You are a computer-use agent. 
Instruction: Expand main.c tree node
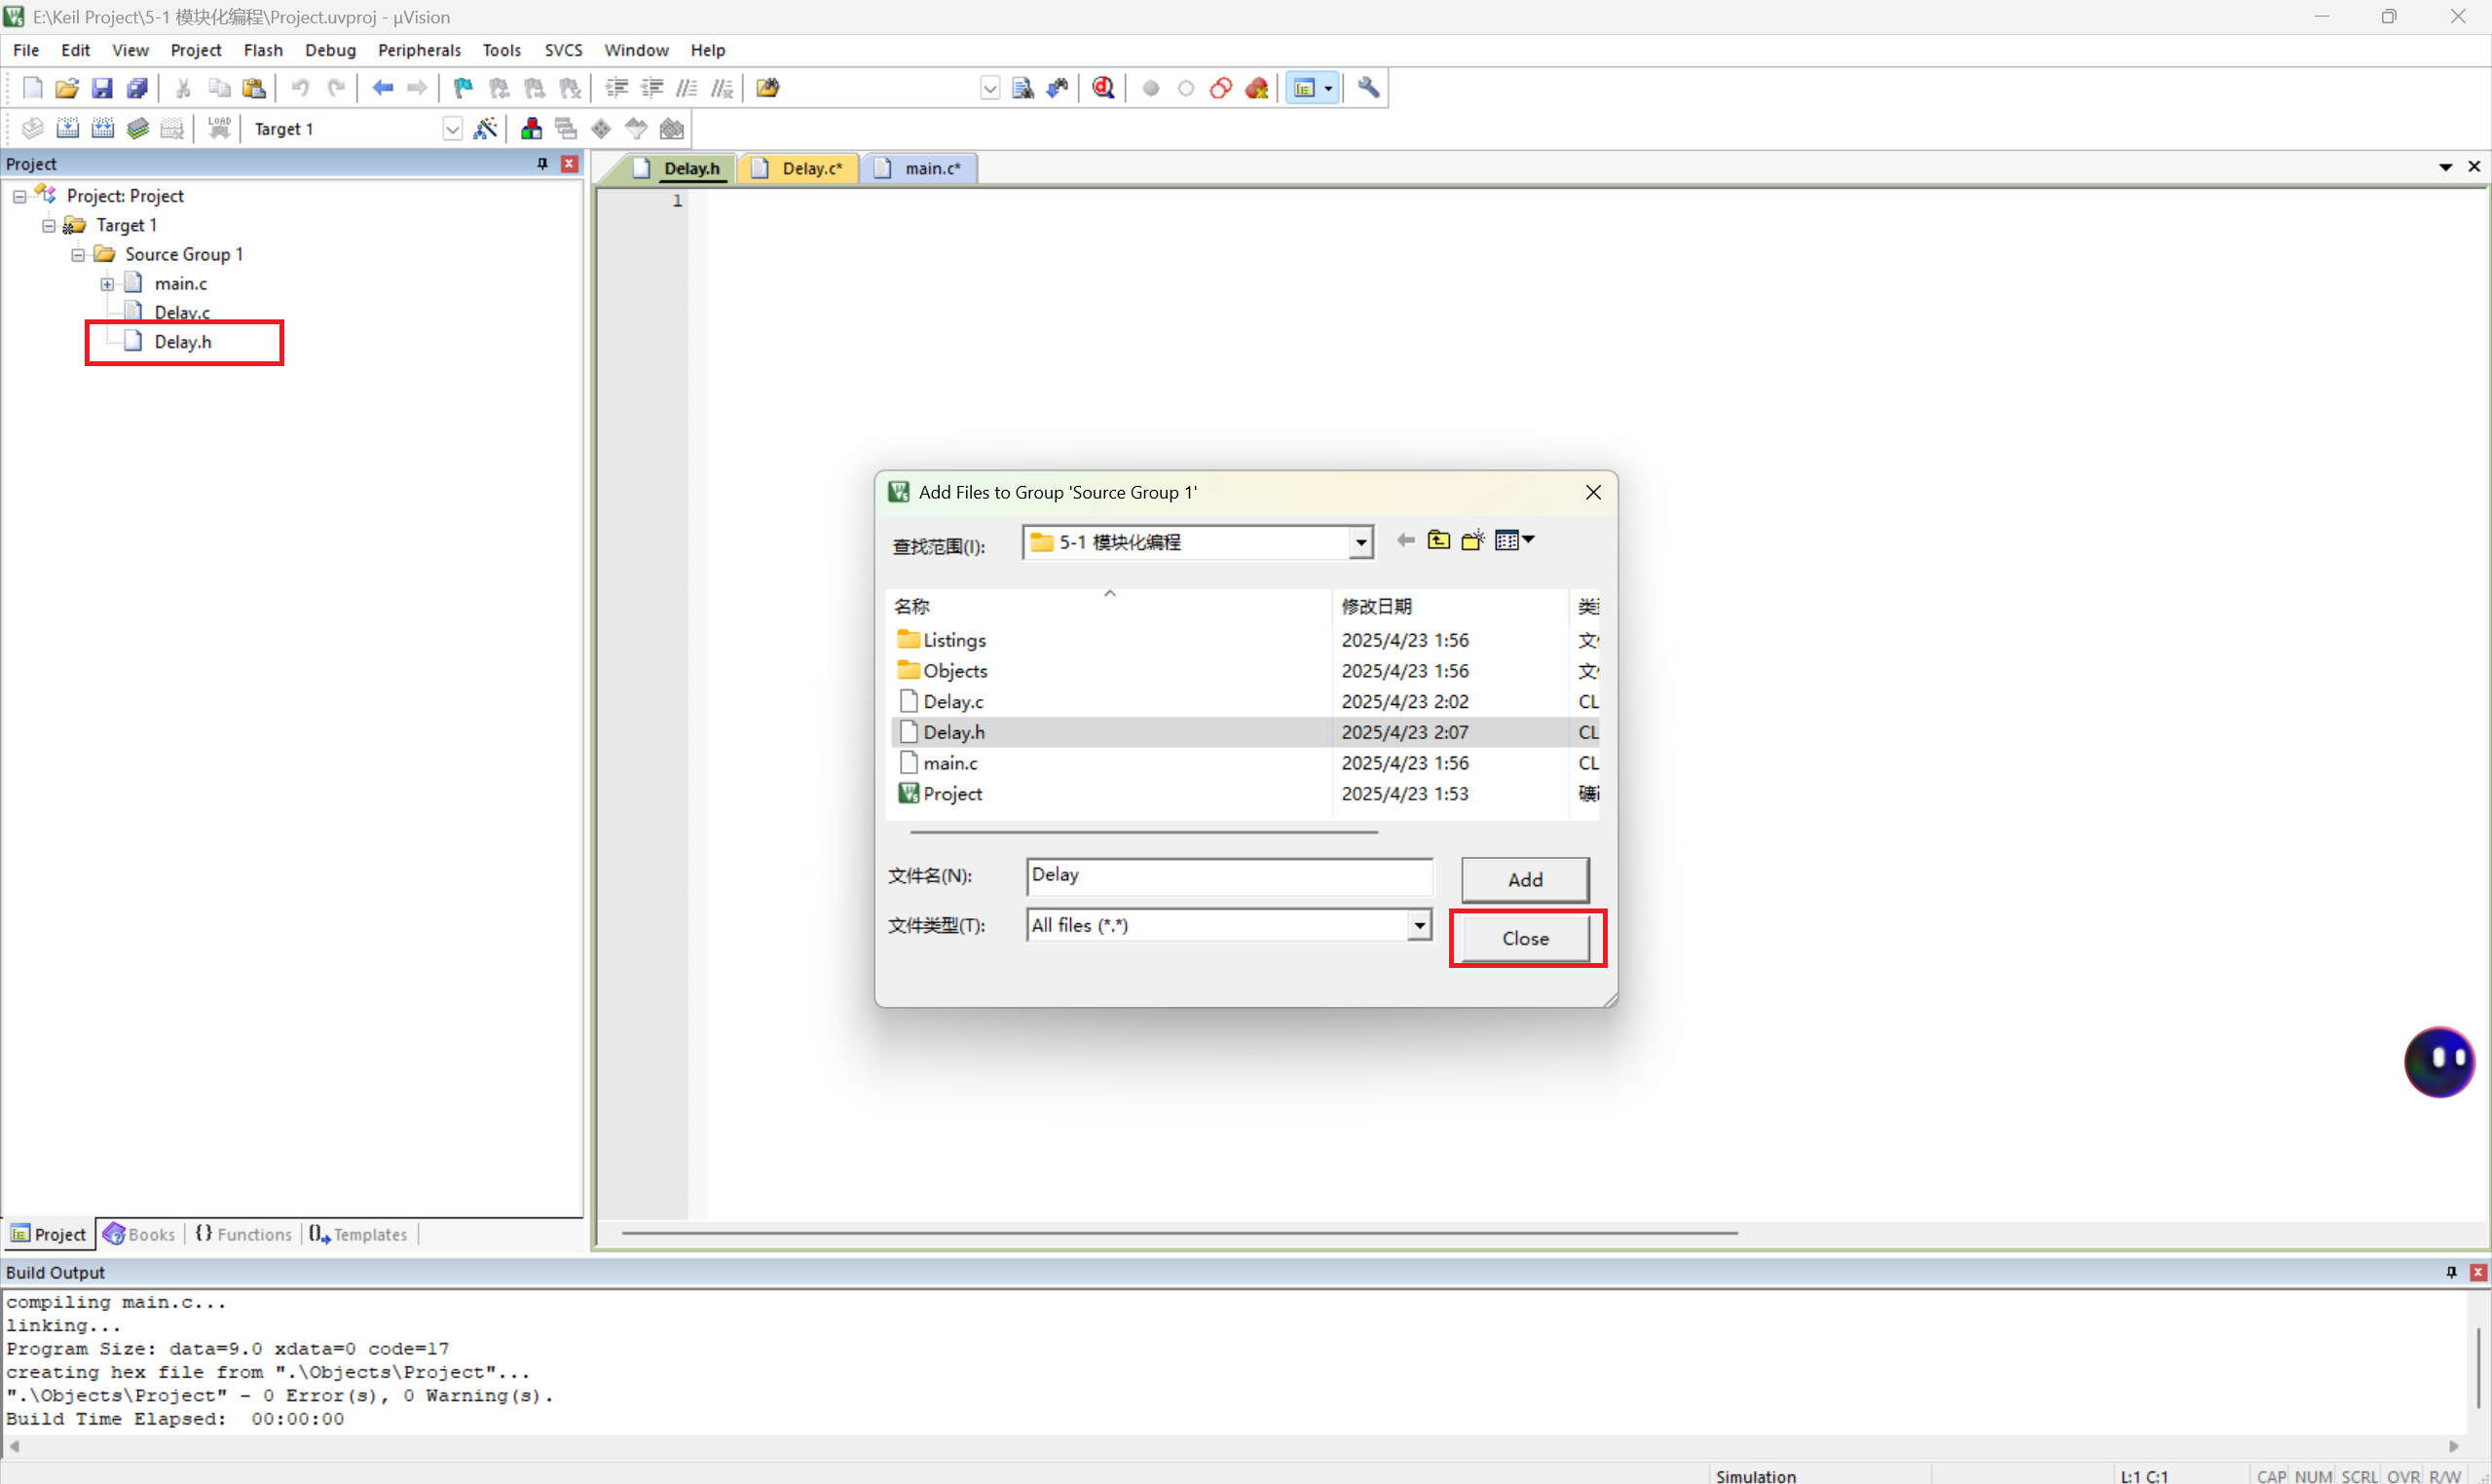pos(107,284)
